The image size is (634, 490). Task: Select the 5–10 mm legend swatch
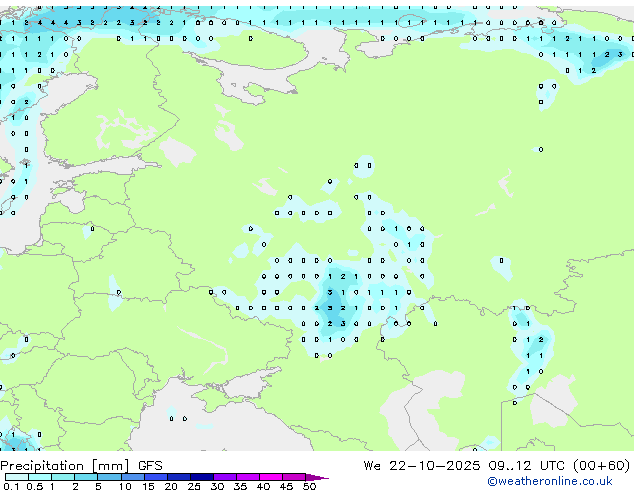pos(109,477)
